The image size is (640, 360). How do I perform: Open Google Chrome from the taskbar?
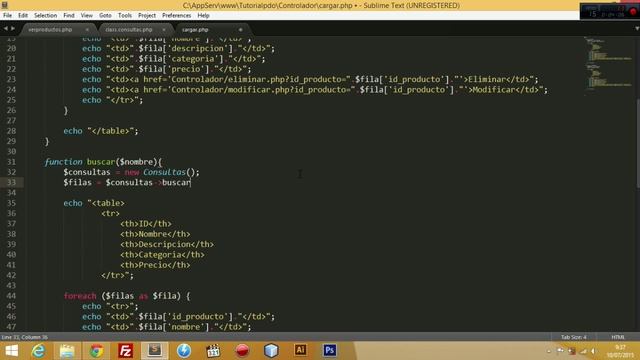96,351
